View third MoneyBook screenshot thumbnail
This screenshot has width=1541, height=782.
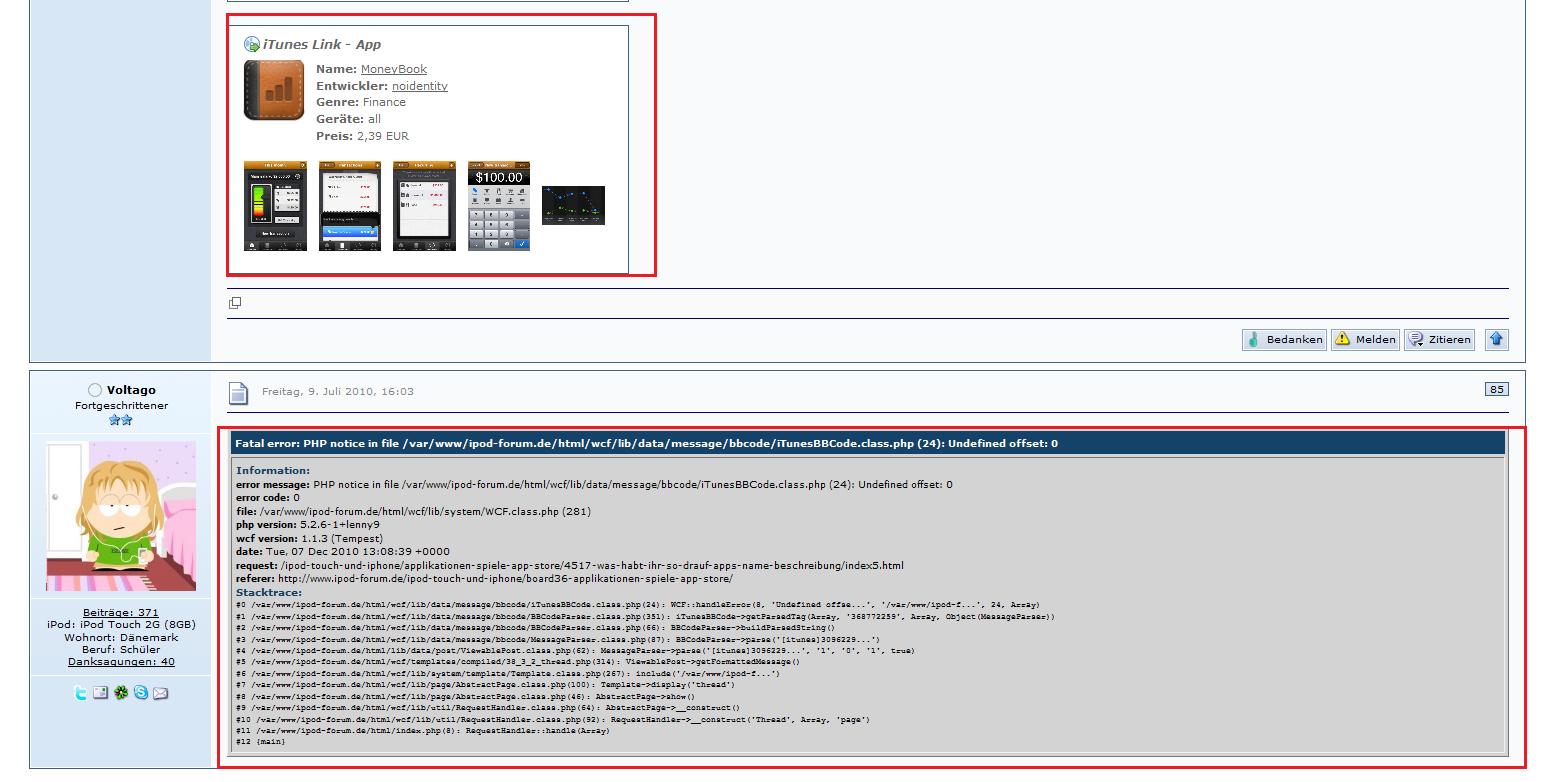tap(424, 205)
